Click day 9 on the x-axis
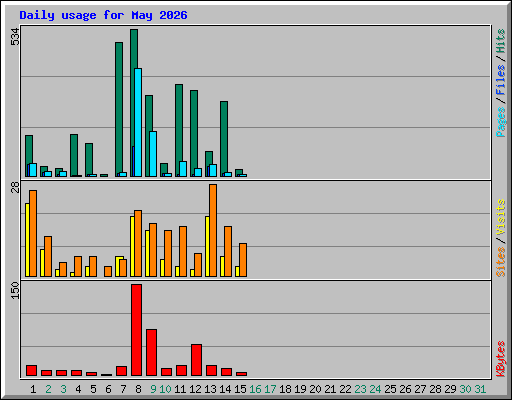Screen dimensions: 512x400 pos(153,389)
